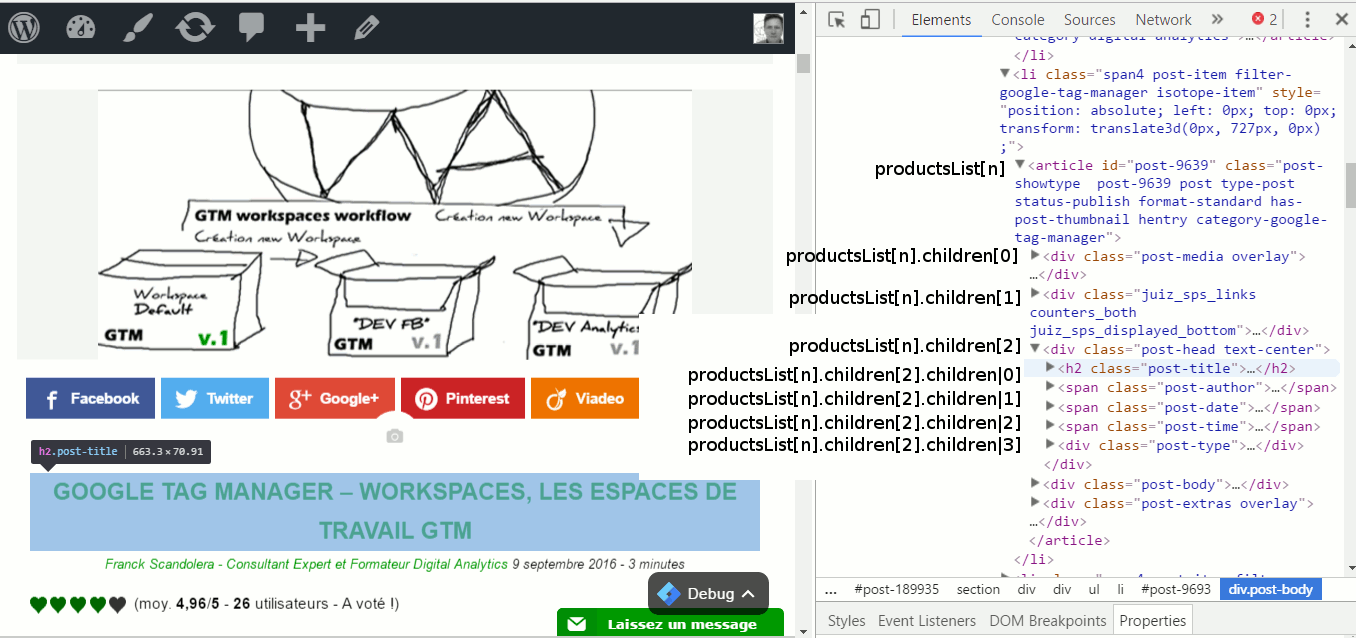Share on Twitter button
The image size is (1356, 638).
coord(215,398)
